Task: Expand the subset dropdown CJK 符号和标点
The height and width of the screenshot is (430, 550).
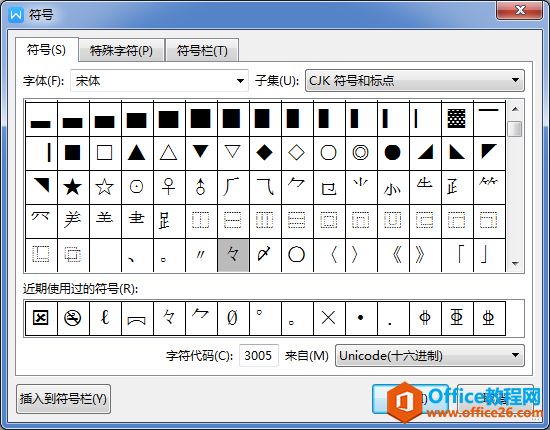Action: (x=415, y=81)
